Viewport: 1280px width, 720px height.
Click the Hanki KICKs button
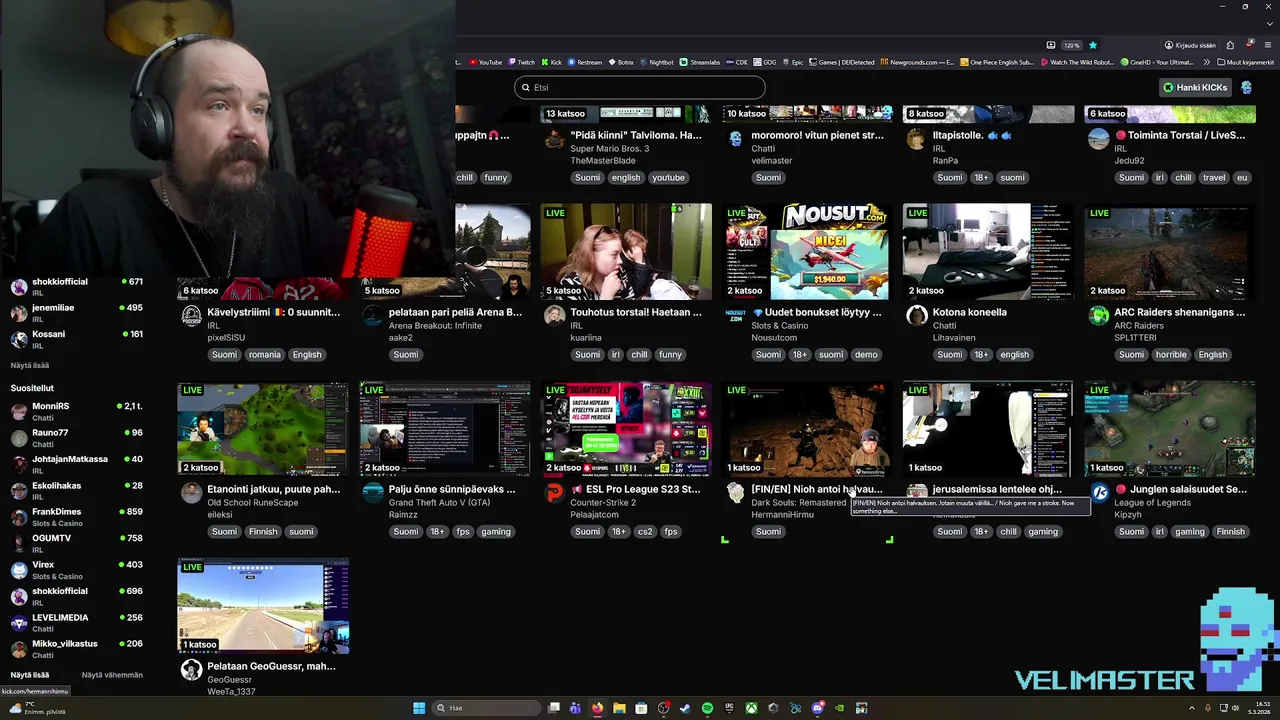1195,87
